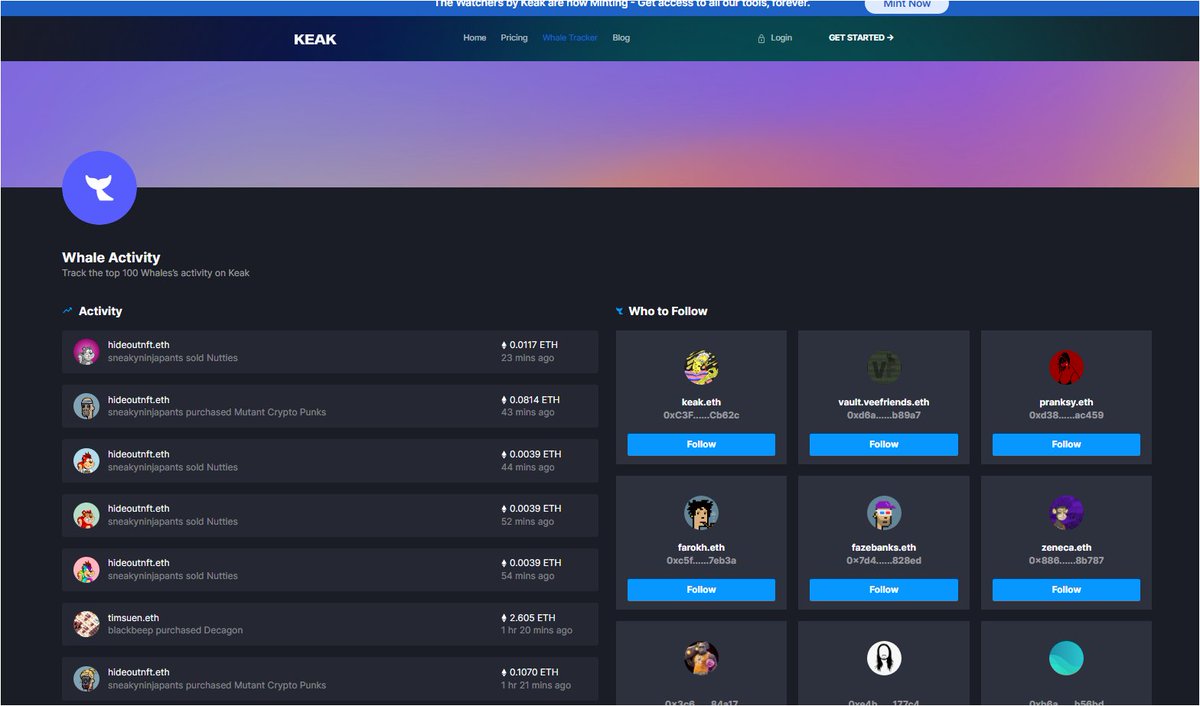This screenshot has width=1200, height=706.
Task: Open the Blog page
Action: [x=621, y=38]
